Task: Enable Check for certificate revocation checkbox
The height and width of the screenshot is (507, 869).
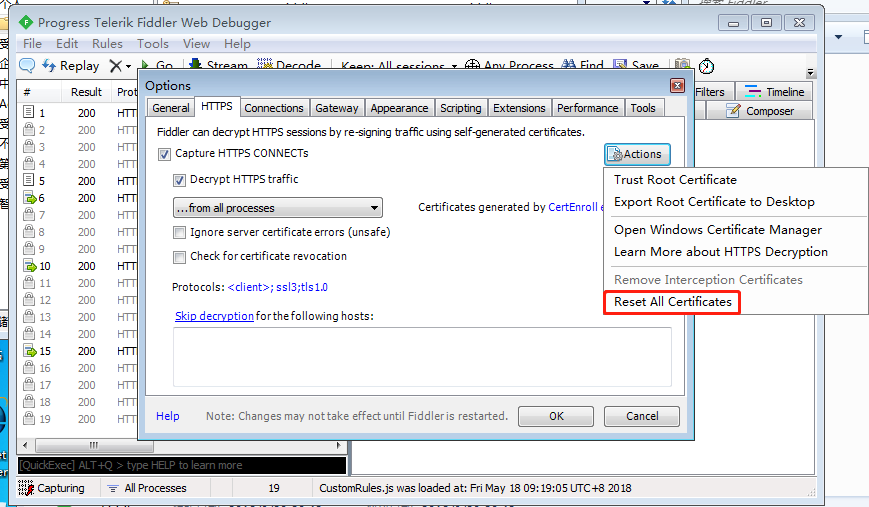Action: coord(179,257)
